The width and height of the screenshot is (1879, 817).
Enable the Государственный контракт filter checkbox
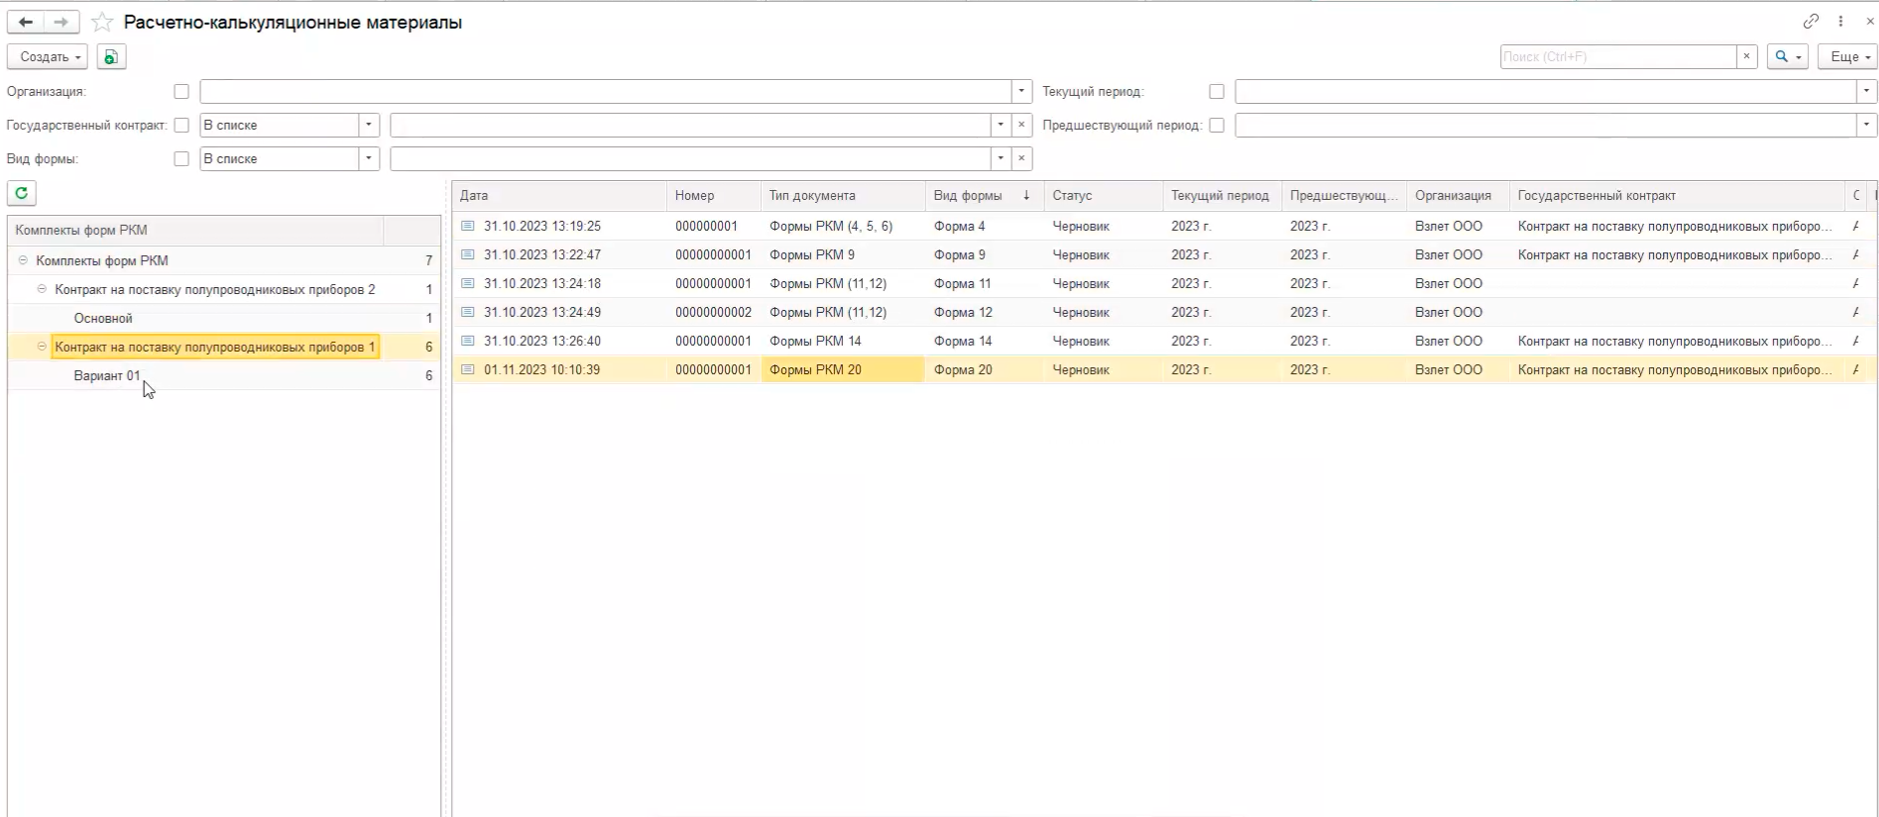click(181, 125)
